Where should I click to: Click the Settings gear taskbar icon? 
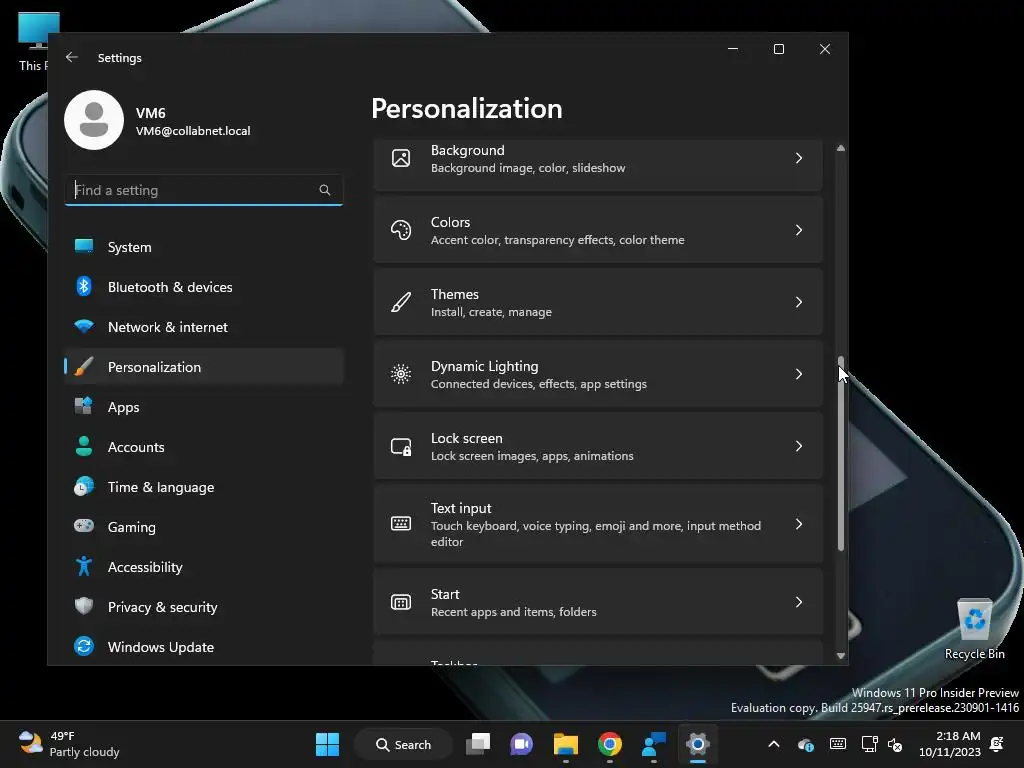coord(697,744)
